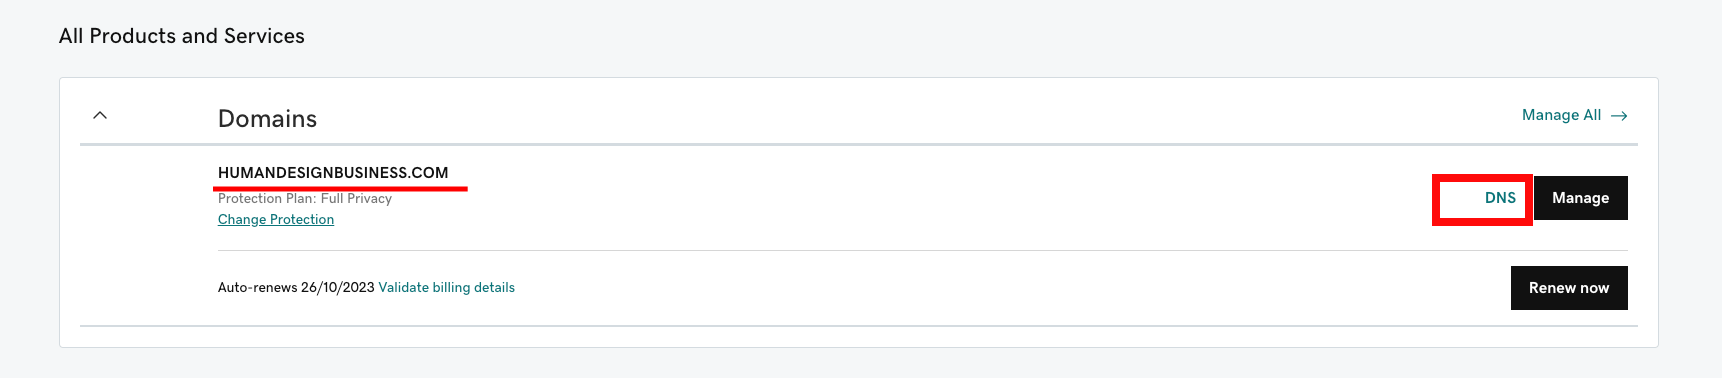Click the All Products and Services heading
Viewport: 1722px width, 389px height.
(182, 36)
